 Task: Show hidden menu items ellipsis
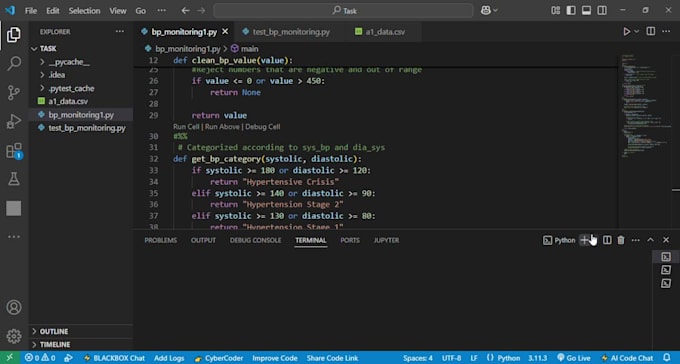point(161,10)
